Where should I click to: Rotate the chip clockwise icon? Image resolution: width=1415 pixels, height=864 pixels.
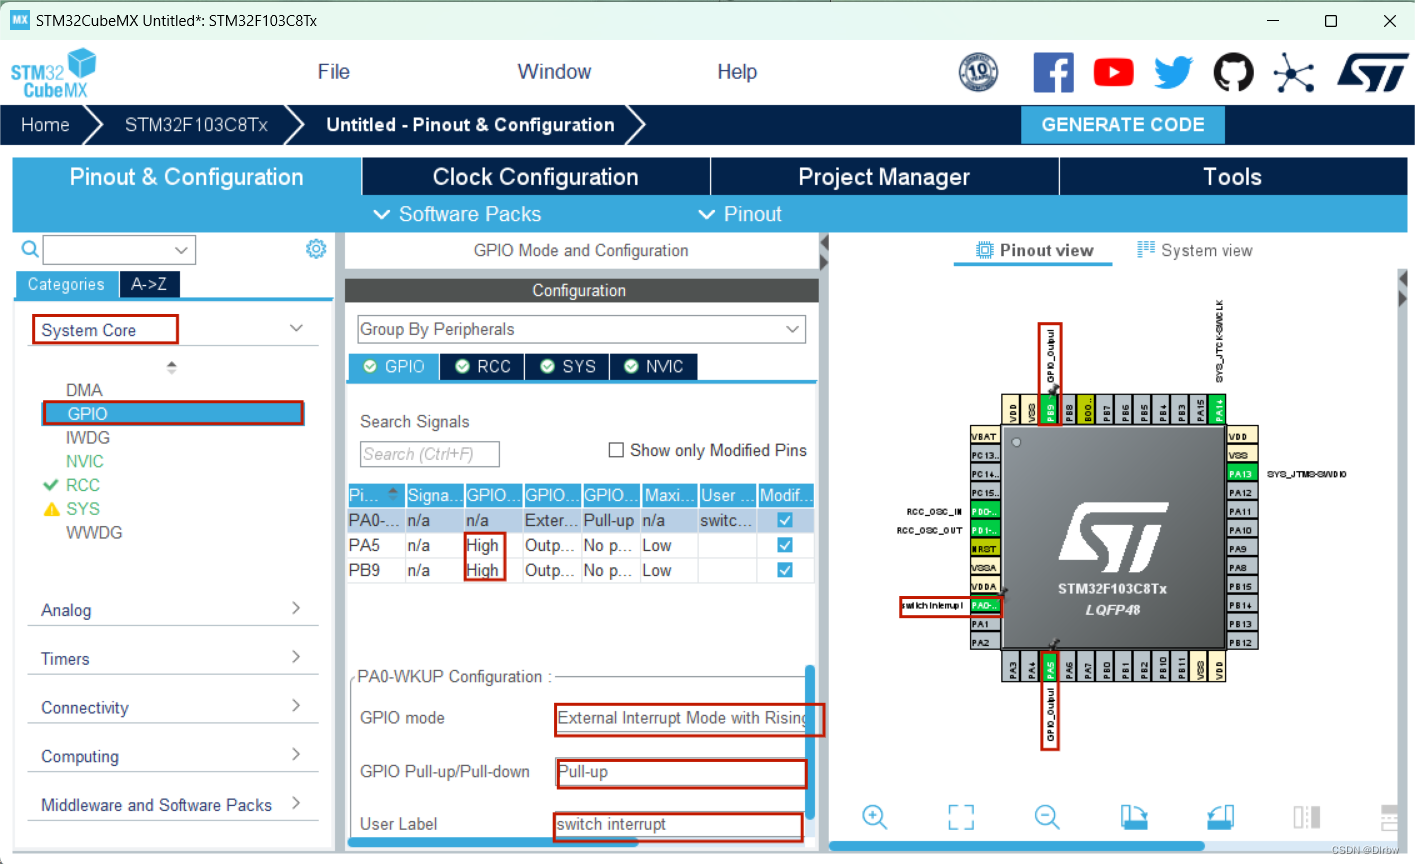tap(1133, 817)
